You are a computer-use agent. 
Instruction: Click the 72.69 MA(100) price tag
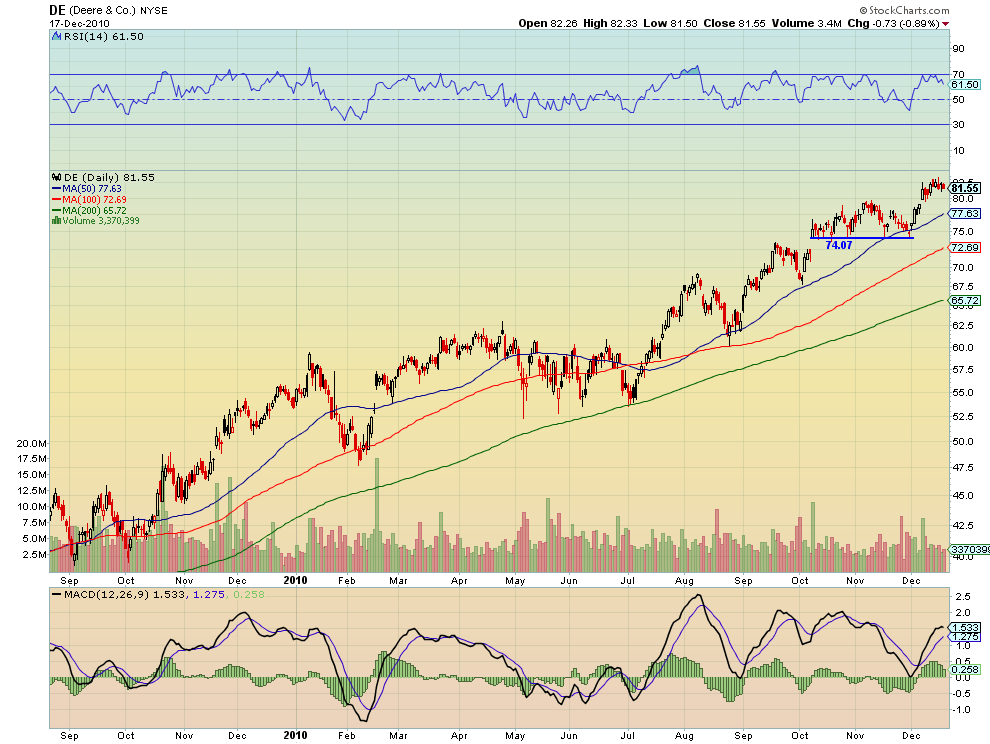coord(965,248)
